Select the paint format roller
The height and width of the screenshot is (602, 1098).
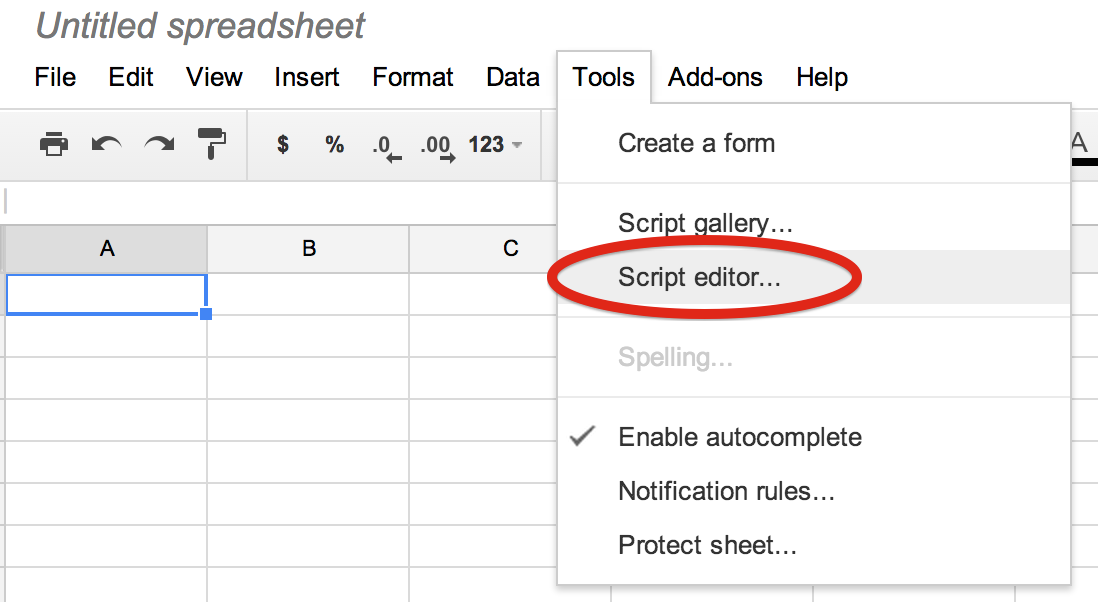click(211, 145)
